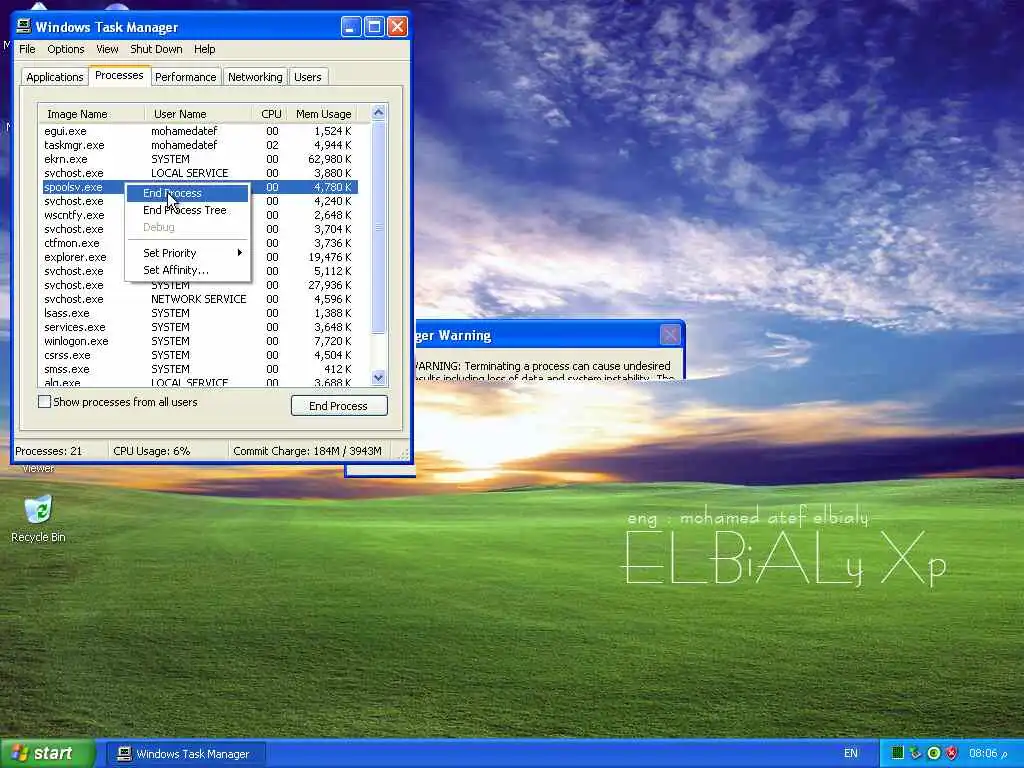Click the Safely Remove Hardware tray icon

(x=916, y=753)
